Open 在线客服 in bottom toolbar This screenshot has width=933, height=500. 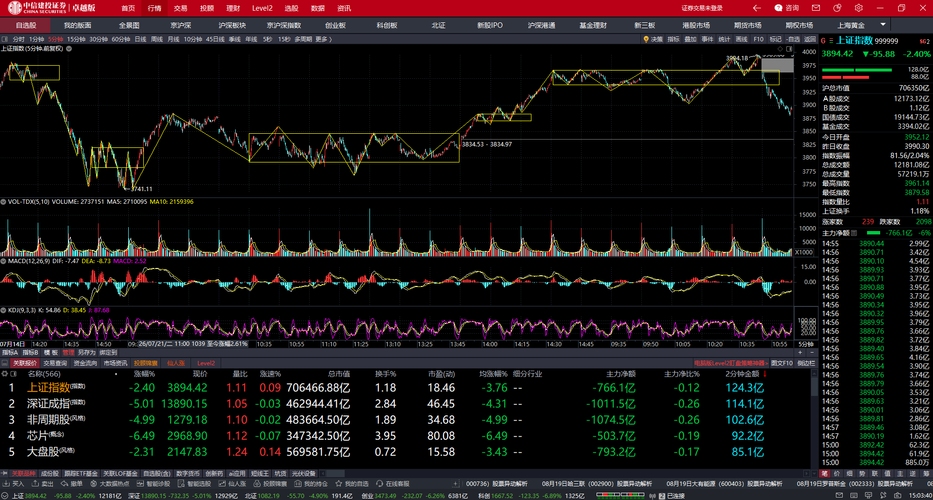click(x=394, y=484)
